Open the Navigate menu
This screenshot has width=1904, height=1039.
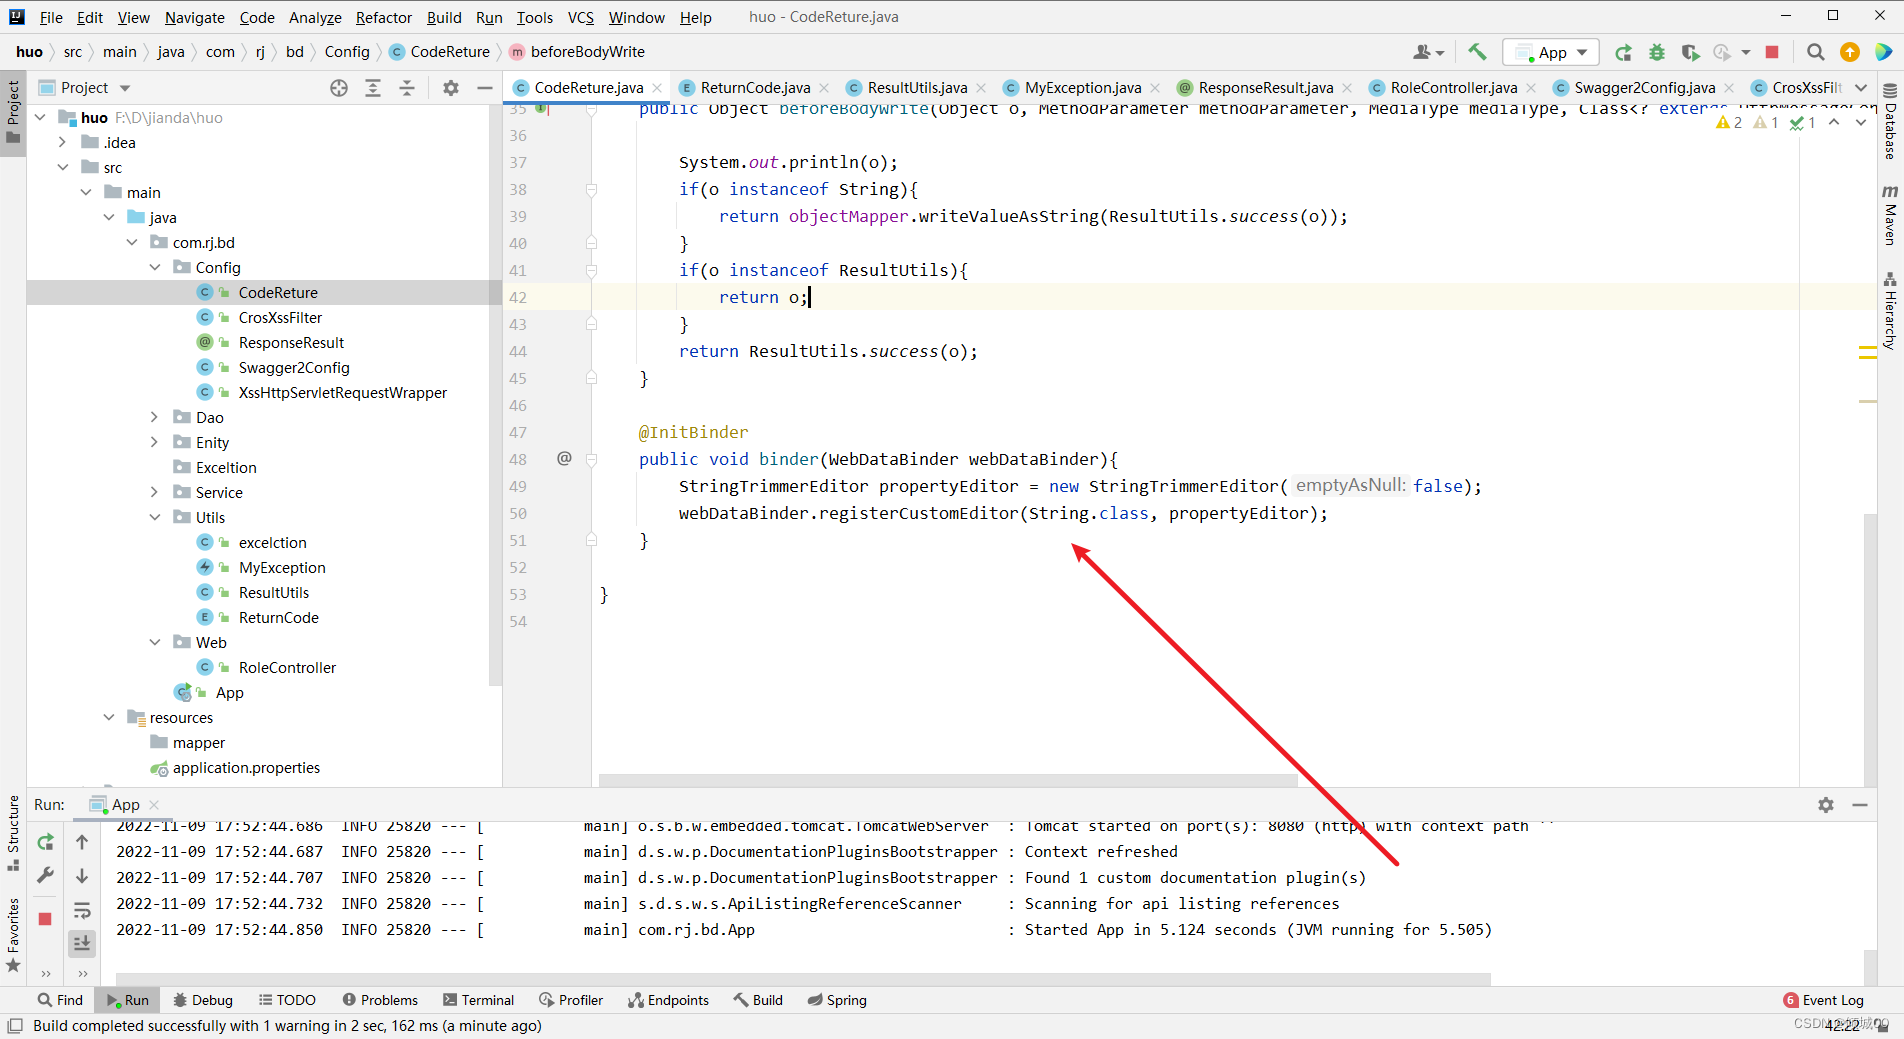[x=195, y=17]
